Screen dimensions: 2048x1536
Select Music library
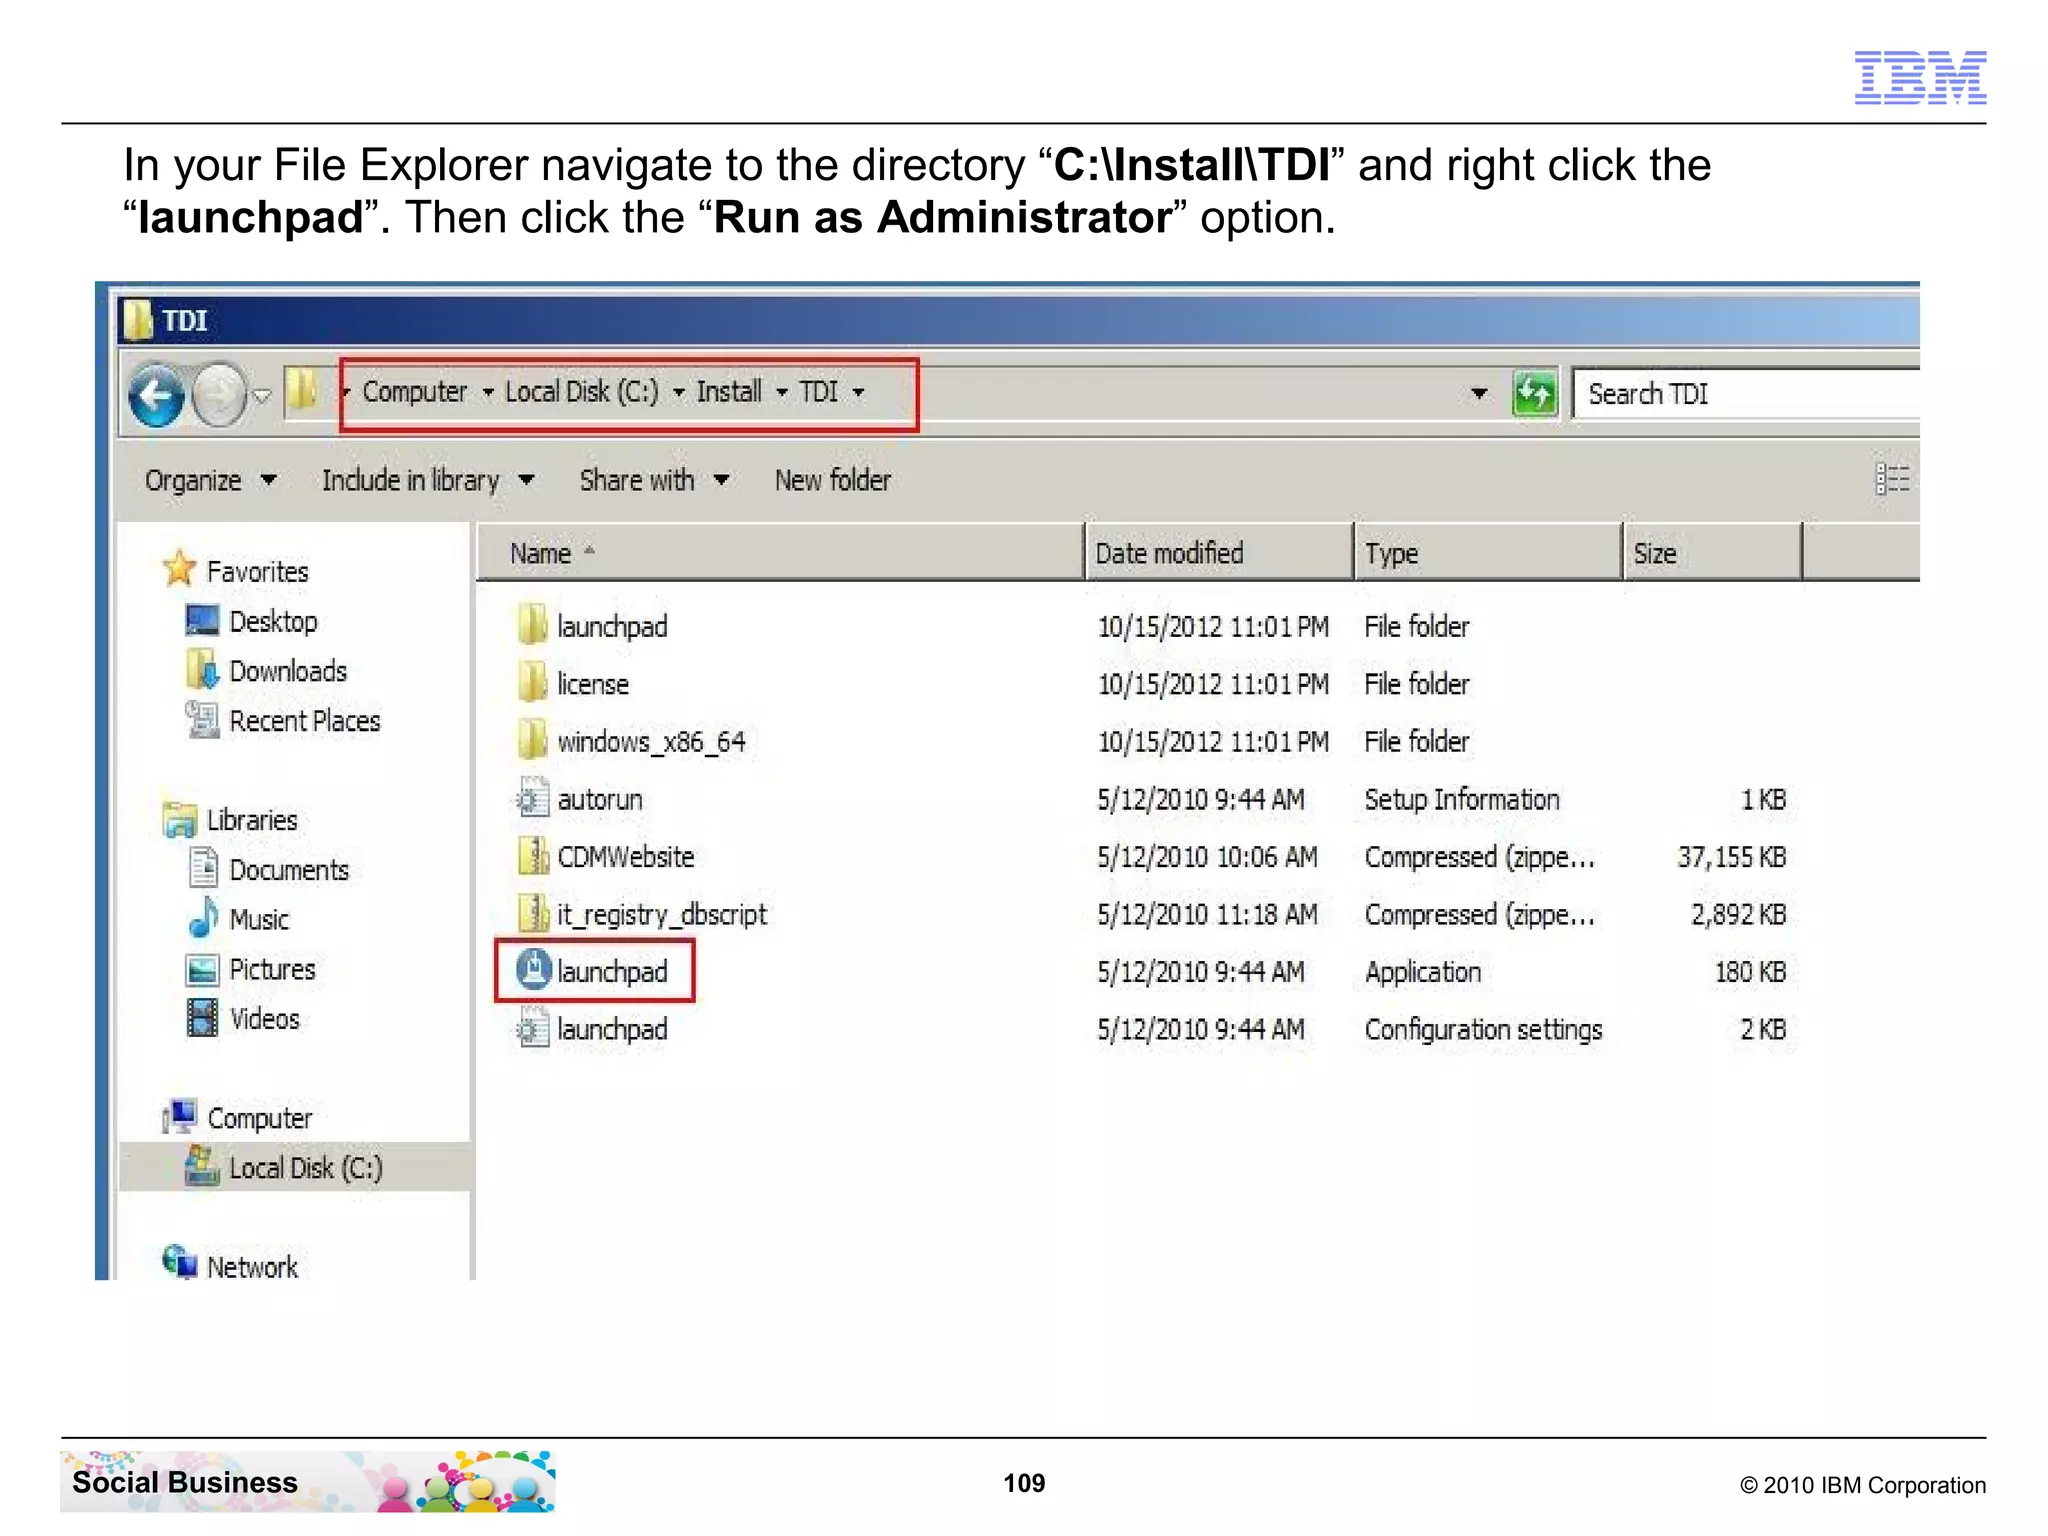(x=259, y=920)
